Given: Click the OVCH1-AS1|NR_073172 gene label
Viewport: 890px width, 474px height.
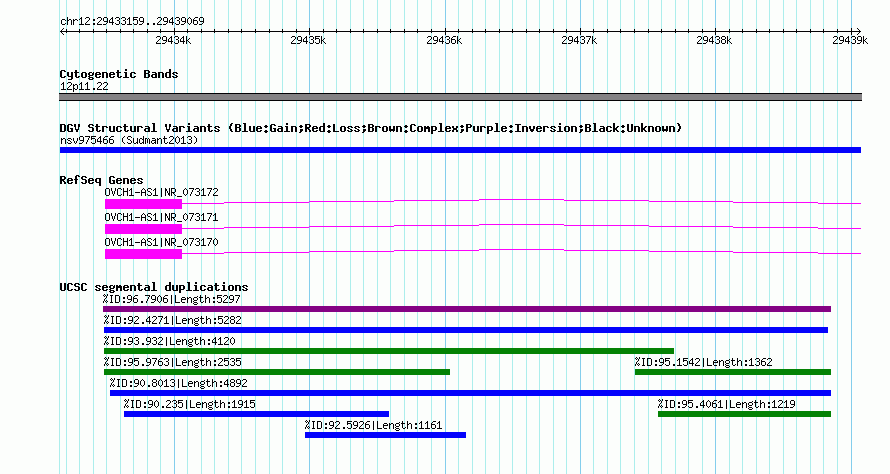Looking at the screenshot, I should (161, 192).
